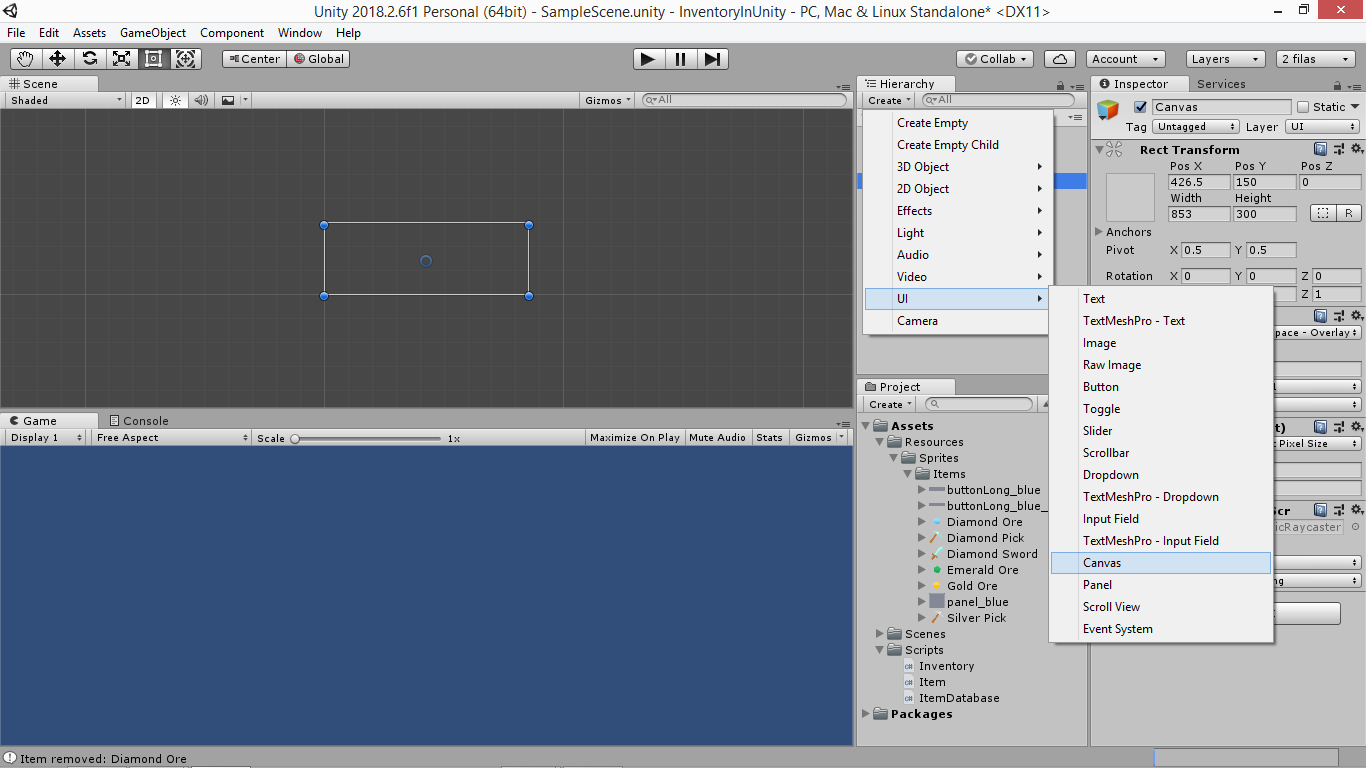
Task: Click the Play button
Action: click(648, 59)
